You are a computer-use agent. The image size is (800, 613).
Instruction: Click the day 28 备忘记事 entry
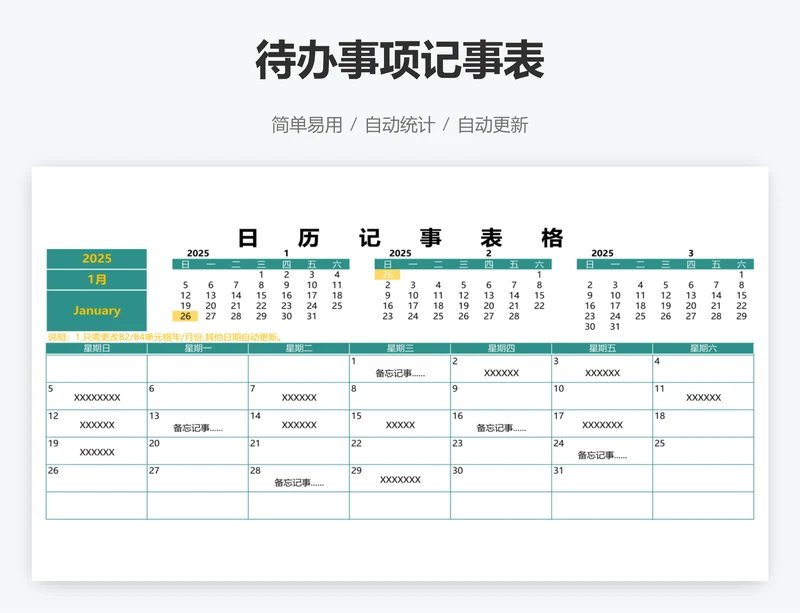[299, 482]
